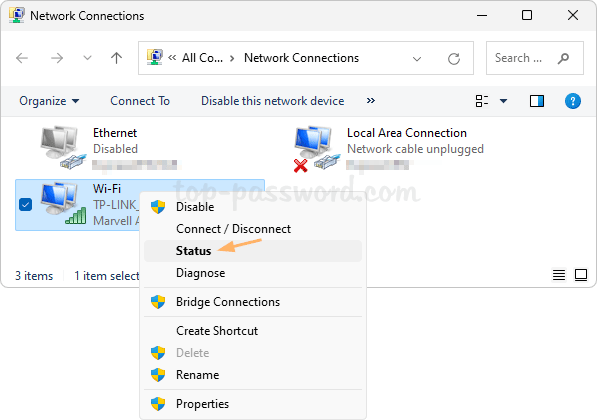Uncheck the Wi-Fi item checkbox
Viewport: 597px width, 420px height.
(26, 204)
